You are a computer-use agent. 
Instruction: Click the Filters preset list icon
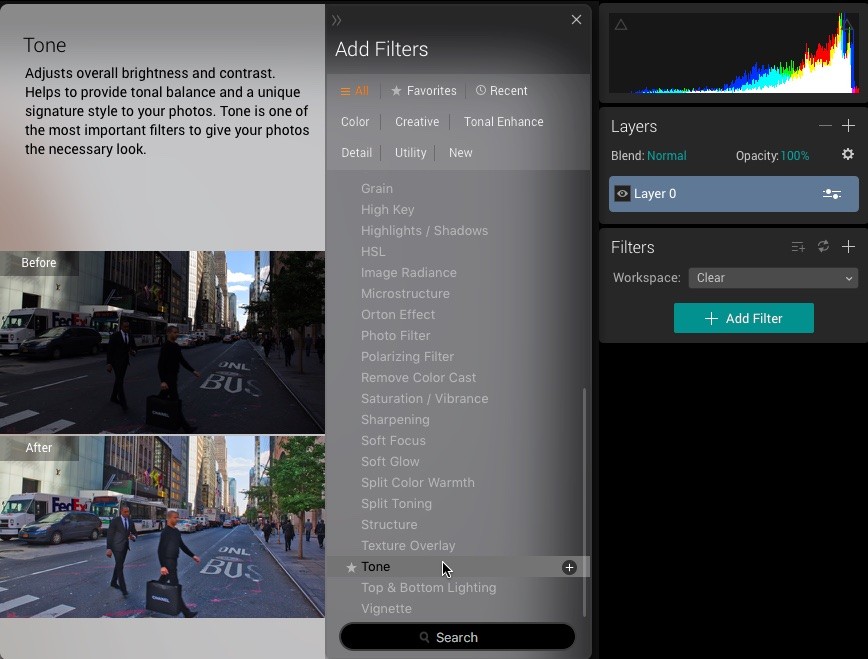click(x=798, y=247)
